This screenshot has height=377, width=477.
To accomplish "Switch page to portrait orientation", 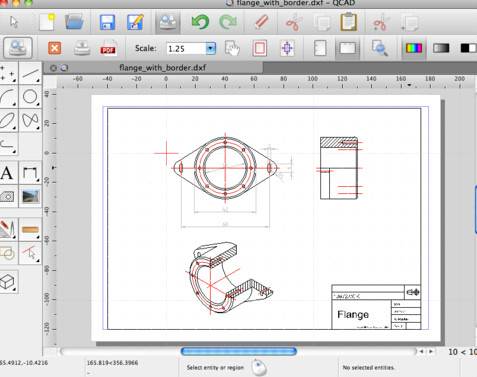I will coord(320,48).
